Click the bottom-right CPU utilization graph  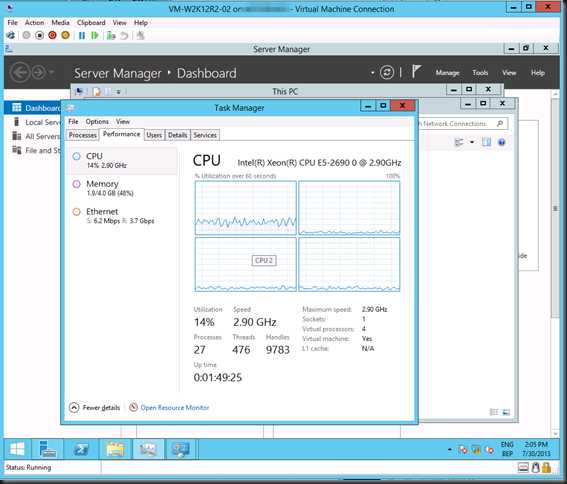pyautogui.click(x=349, y=264)
